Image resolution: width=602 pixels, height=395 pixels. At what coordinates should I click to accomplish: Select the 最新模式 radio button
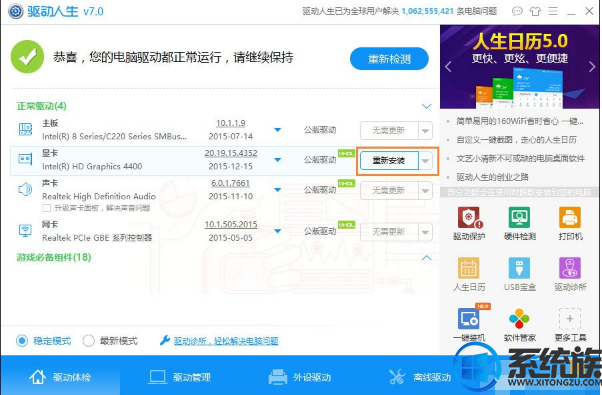(x=88, y=340)
